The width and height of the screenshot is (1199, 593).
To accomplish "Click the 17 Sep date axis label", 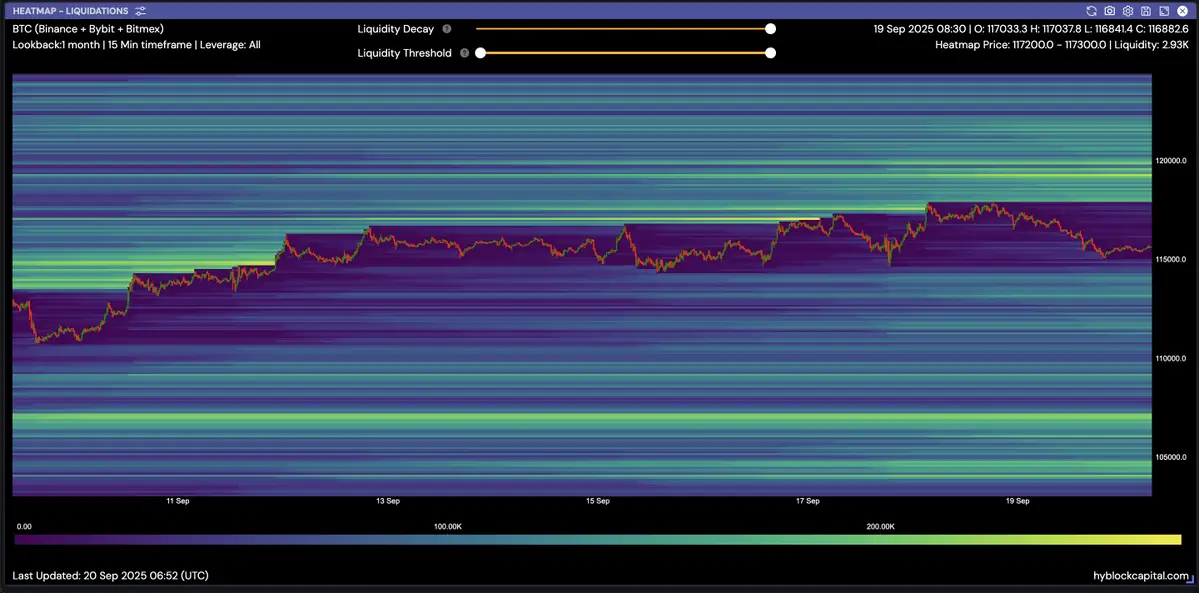I will 807,502.
